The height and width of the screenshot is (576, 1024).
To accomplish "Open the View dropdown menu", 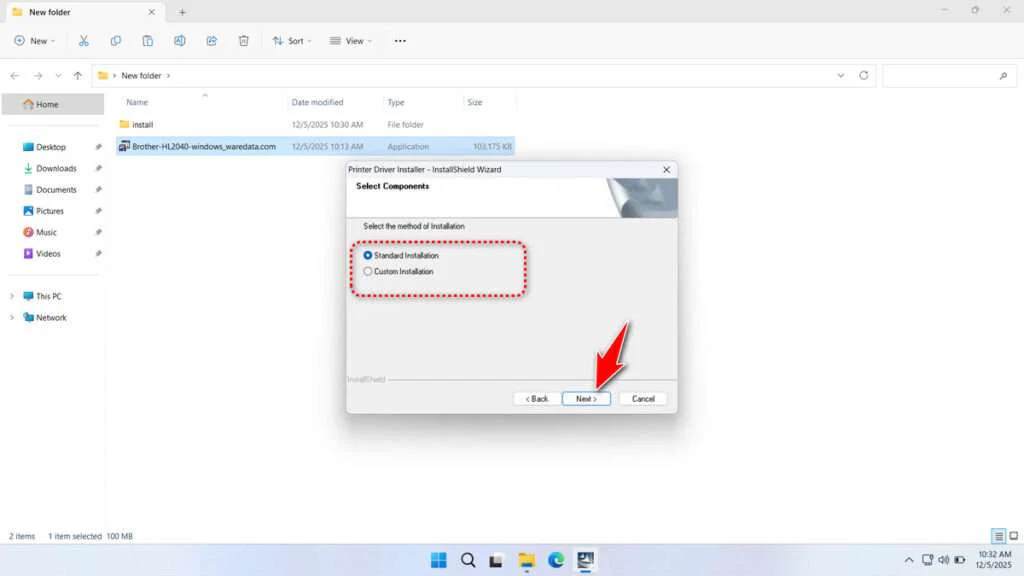I will [x=352, y=40].
